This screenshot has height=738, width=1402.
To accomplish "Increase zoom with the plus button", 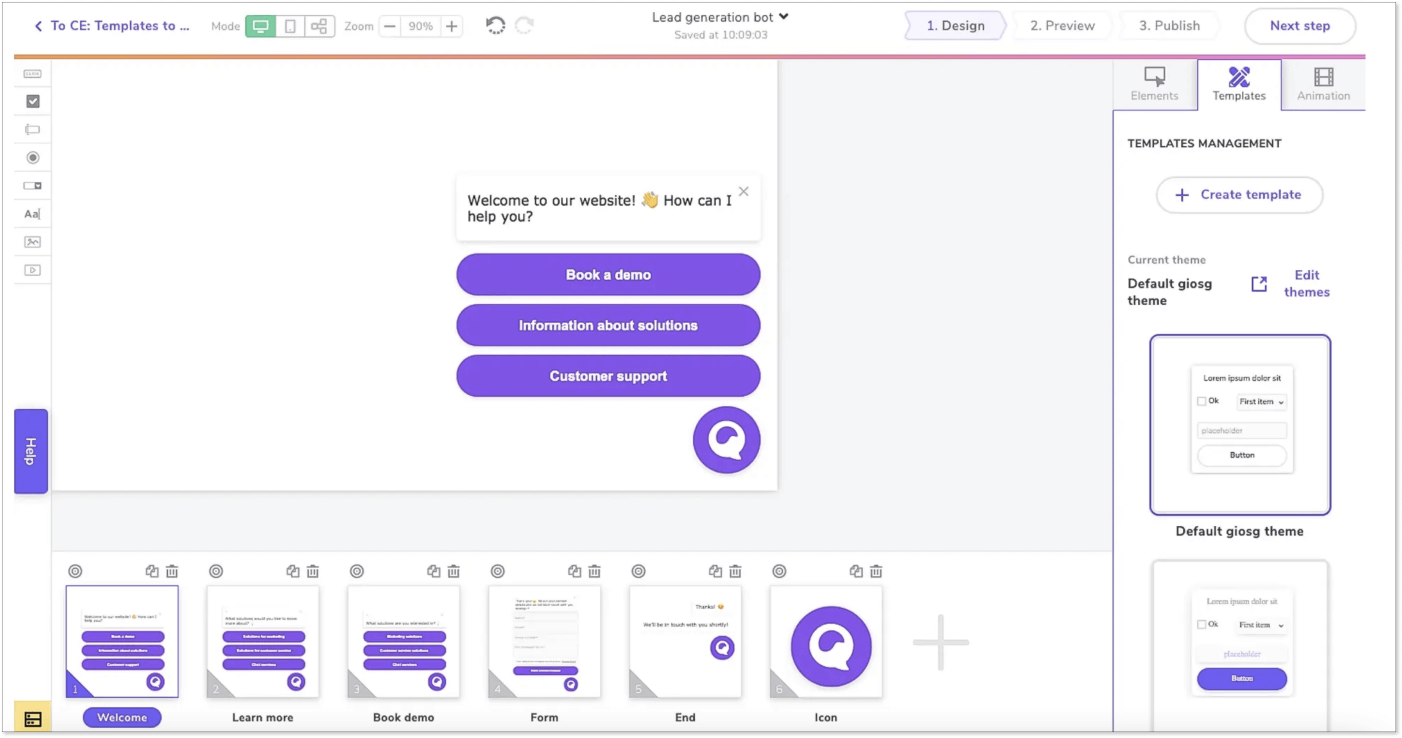I will point(452,26).
